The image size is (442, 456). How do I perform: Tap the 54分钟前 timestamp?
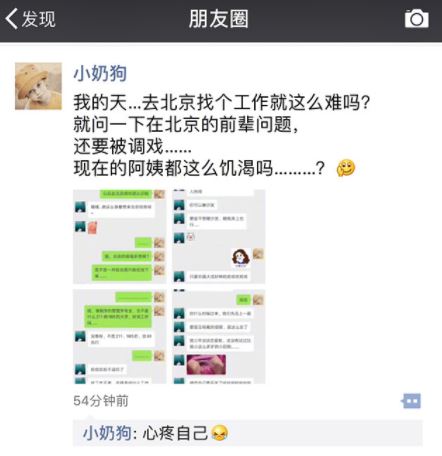click(x=101, y=401)
